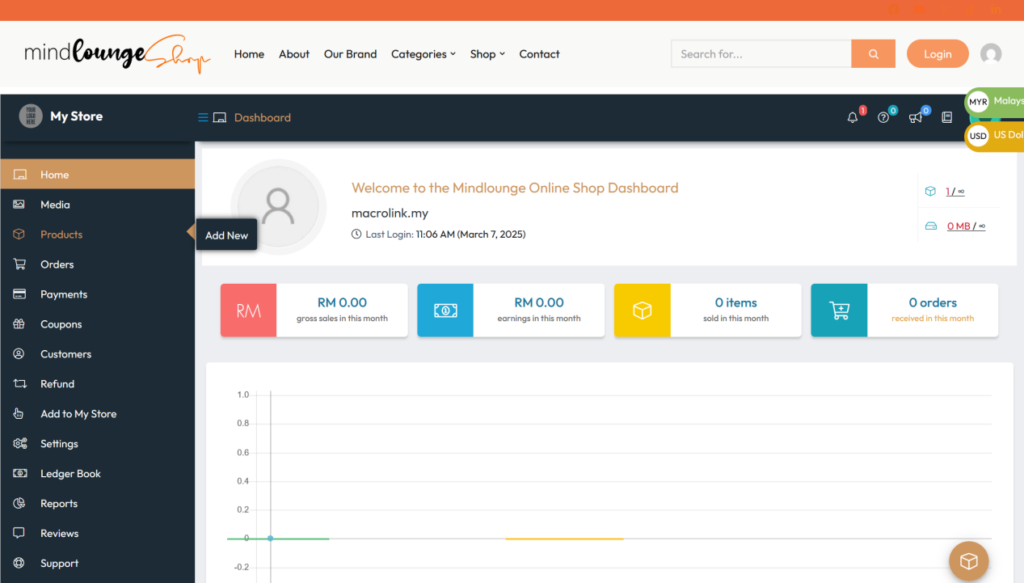
Task: Click the My Store logo icon
Action: coord(30,116)
